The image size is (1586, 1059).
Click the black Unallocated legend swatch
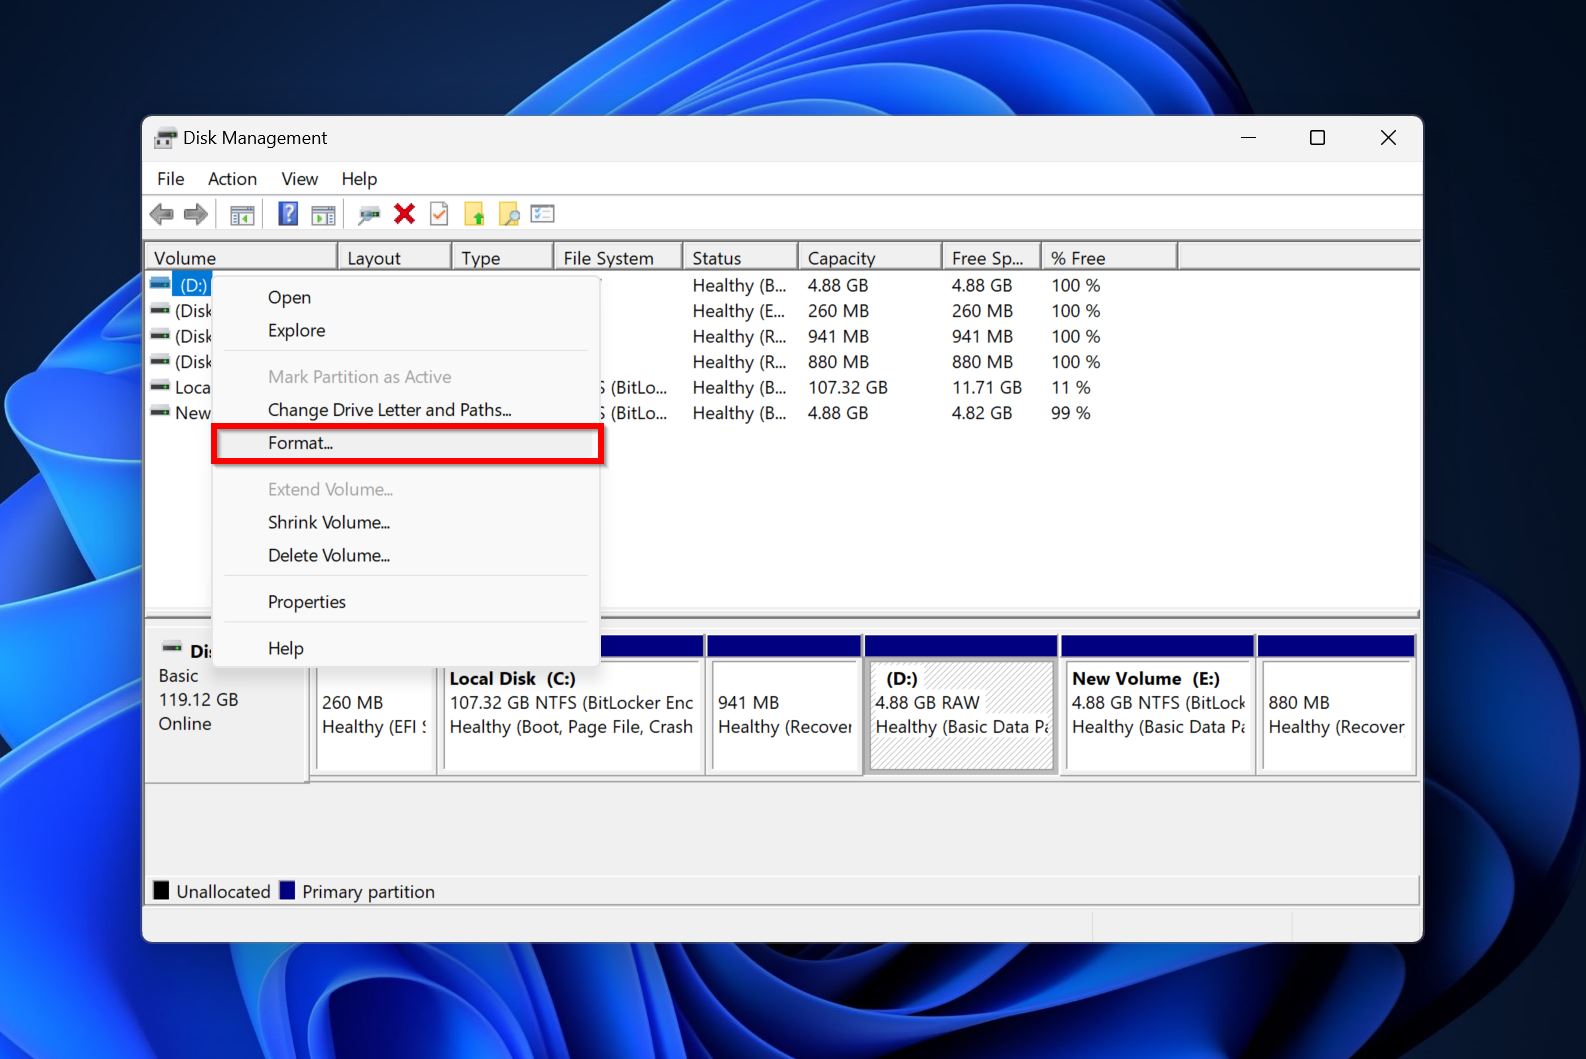[x=161, y=890]
